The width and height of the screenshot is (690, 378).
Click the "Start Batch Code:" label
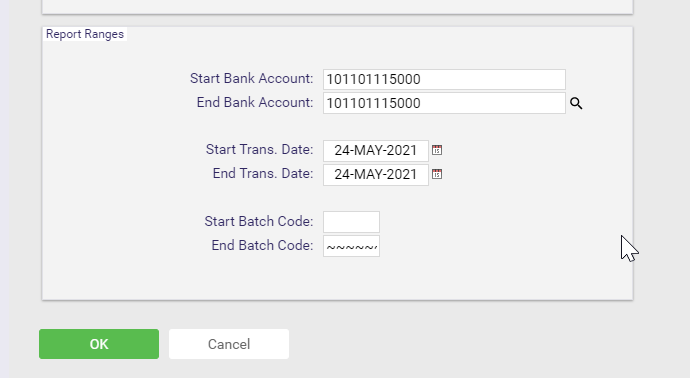tap(259, 221)
